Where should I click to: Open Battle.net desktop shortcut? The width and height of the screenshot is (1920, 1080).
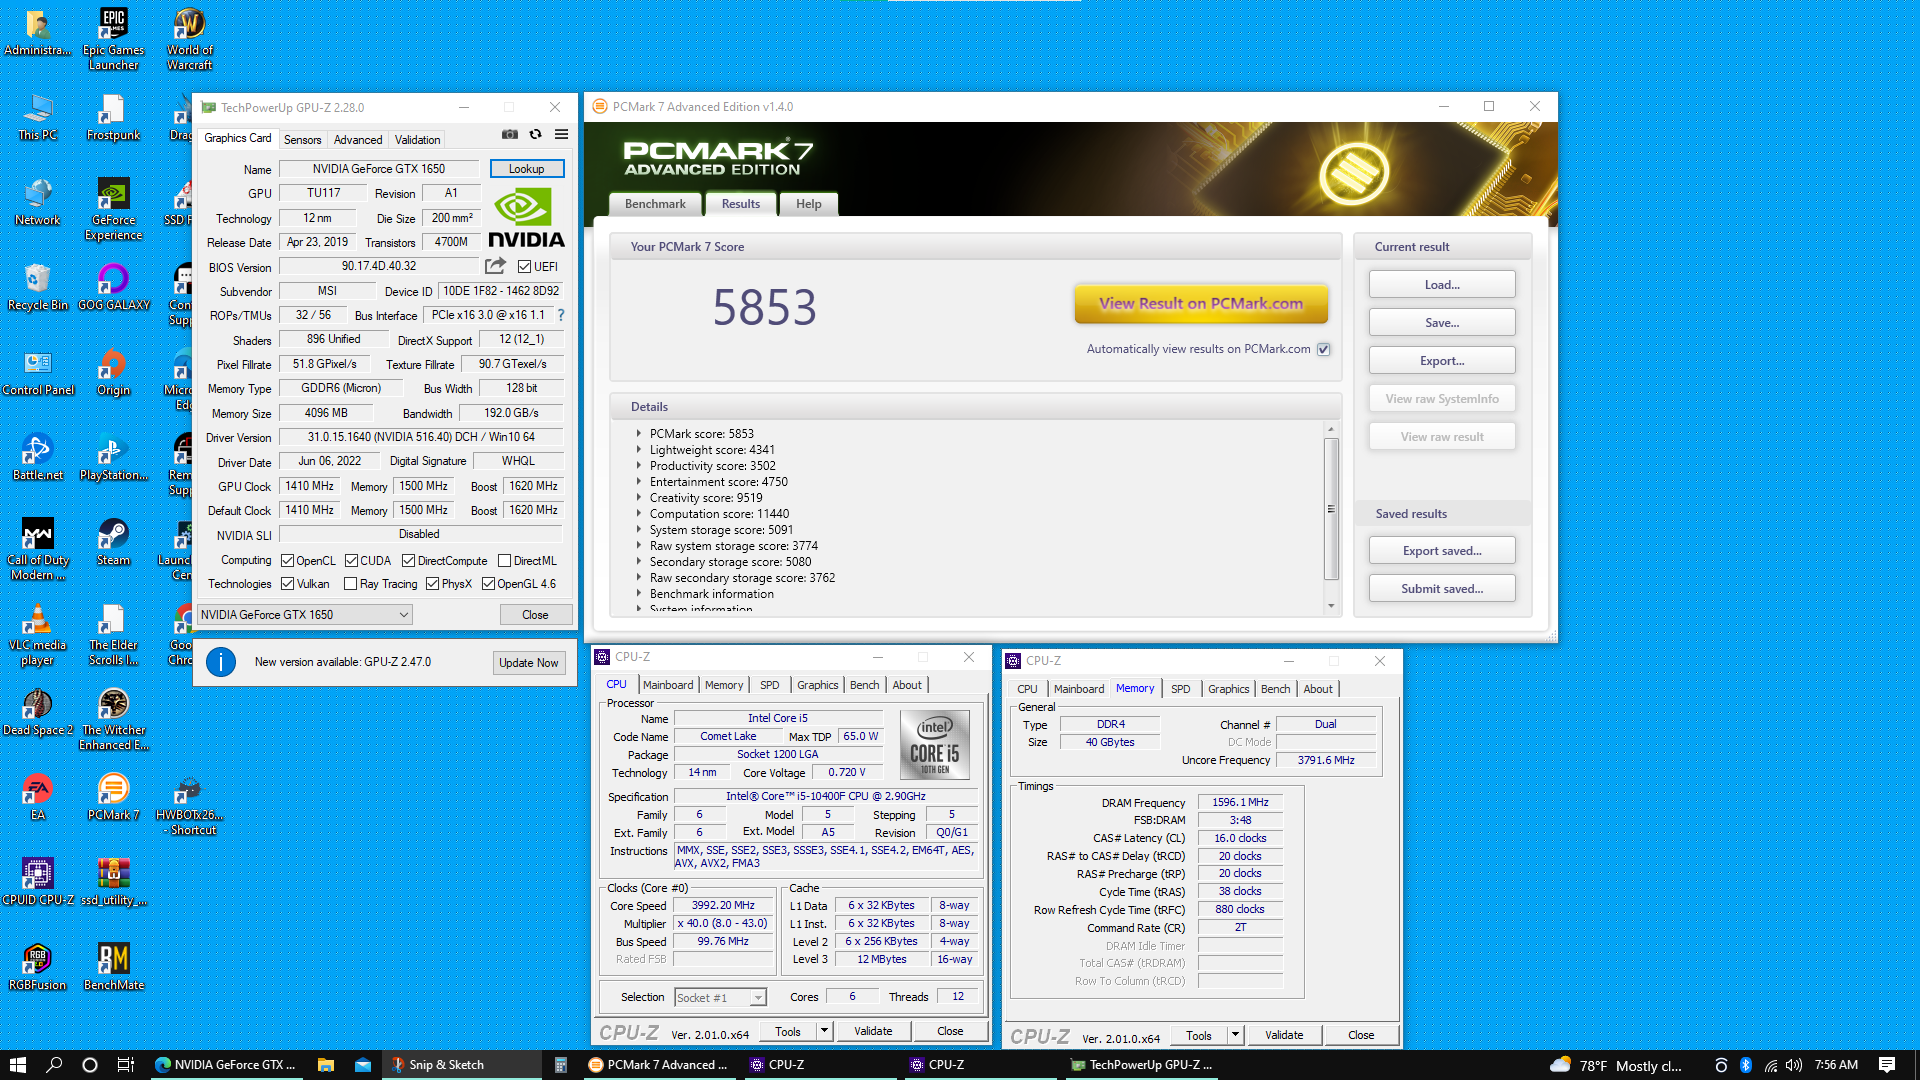(x=37, y=458)
